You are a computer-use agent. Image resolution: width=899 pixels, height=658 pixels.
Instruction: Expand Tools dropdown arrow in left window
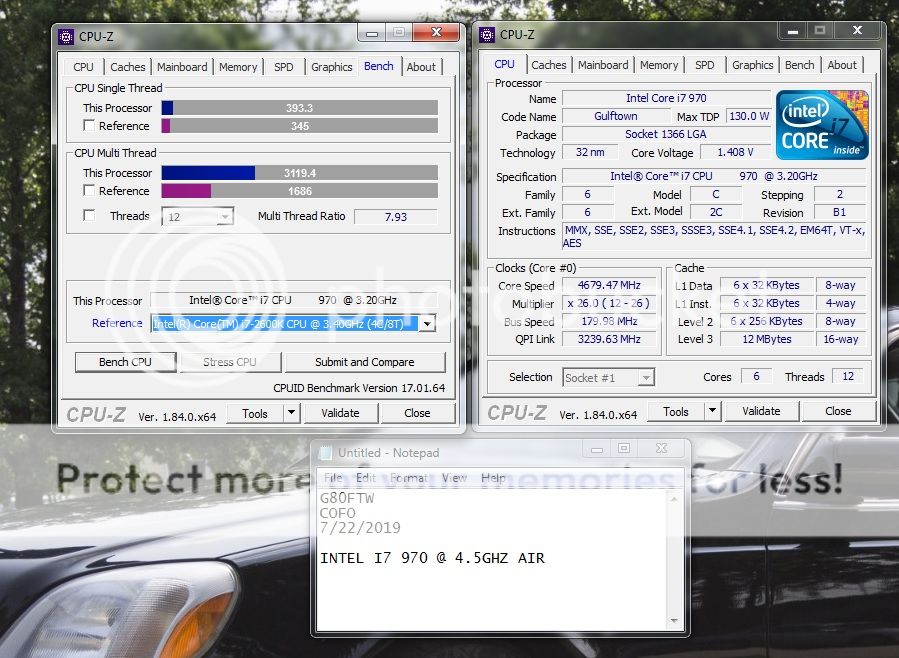tap(291, 412)
